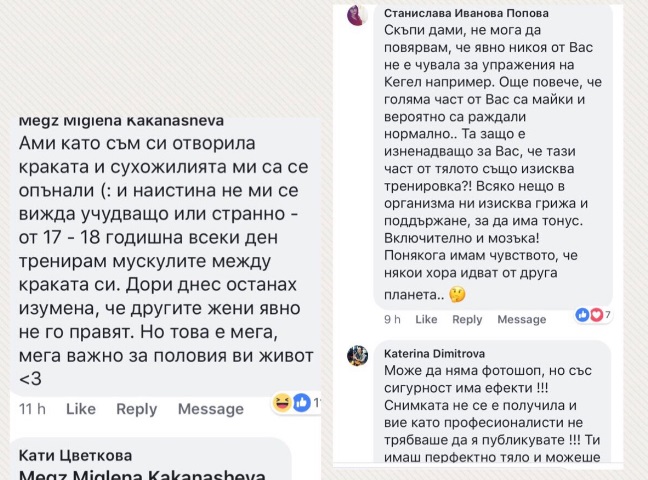Message the author of the 9h comment
Screen dimensions: 648x480
pos(522,319)
